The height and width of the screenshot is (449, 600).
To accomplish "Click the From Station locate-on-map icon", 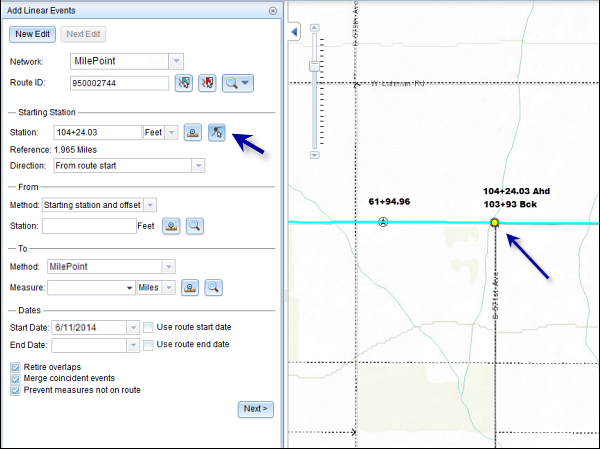I will pos(171,226).
